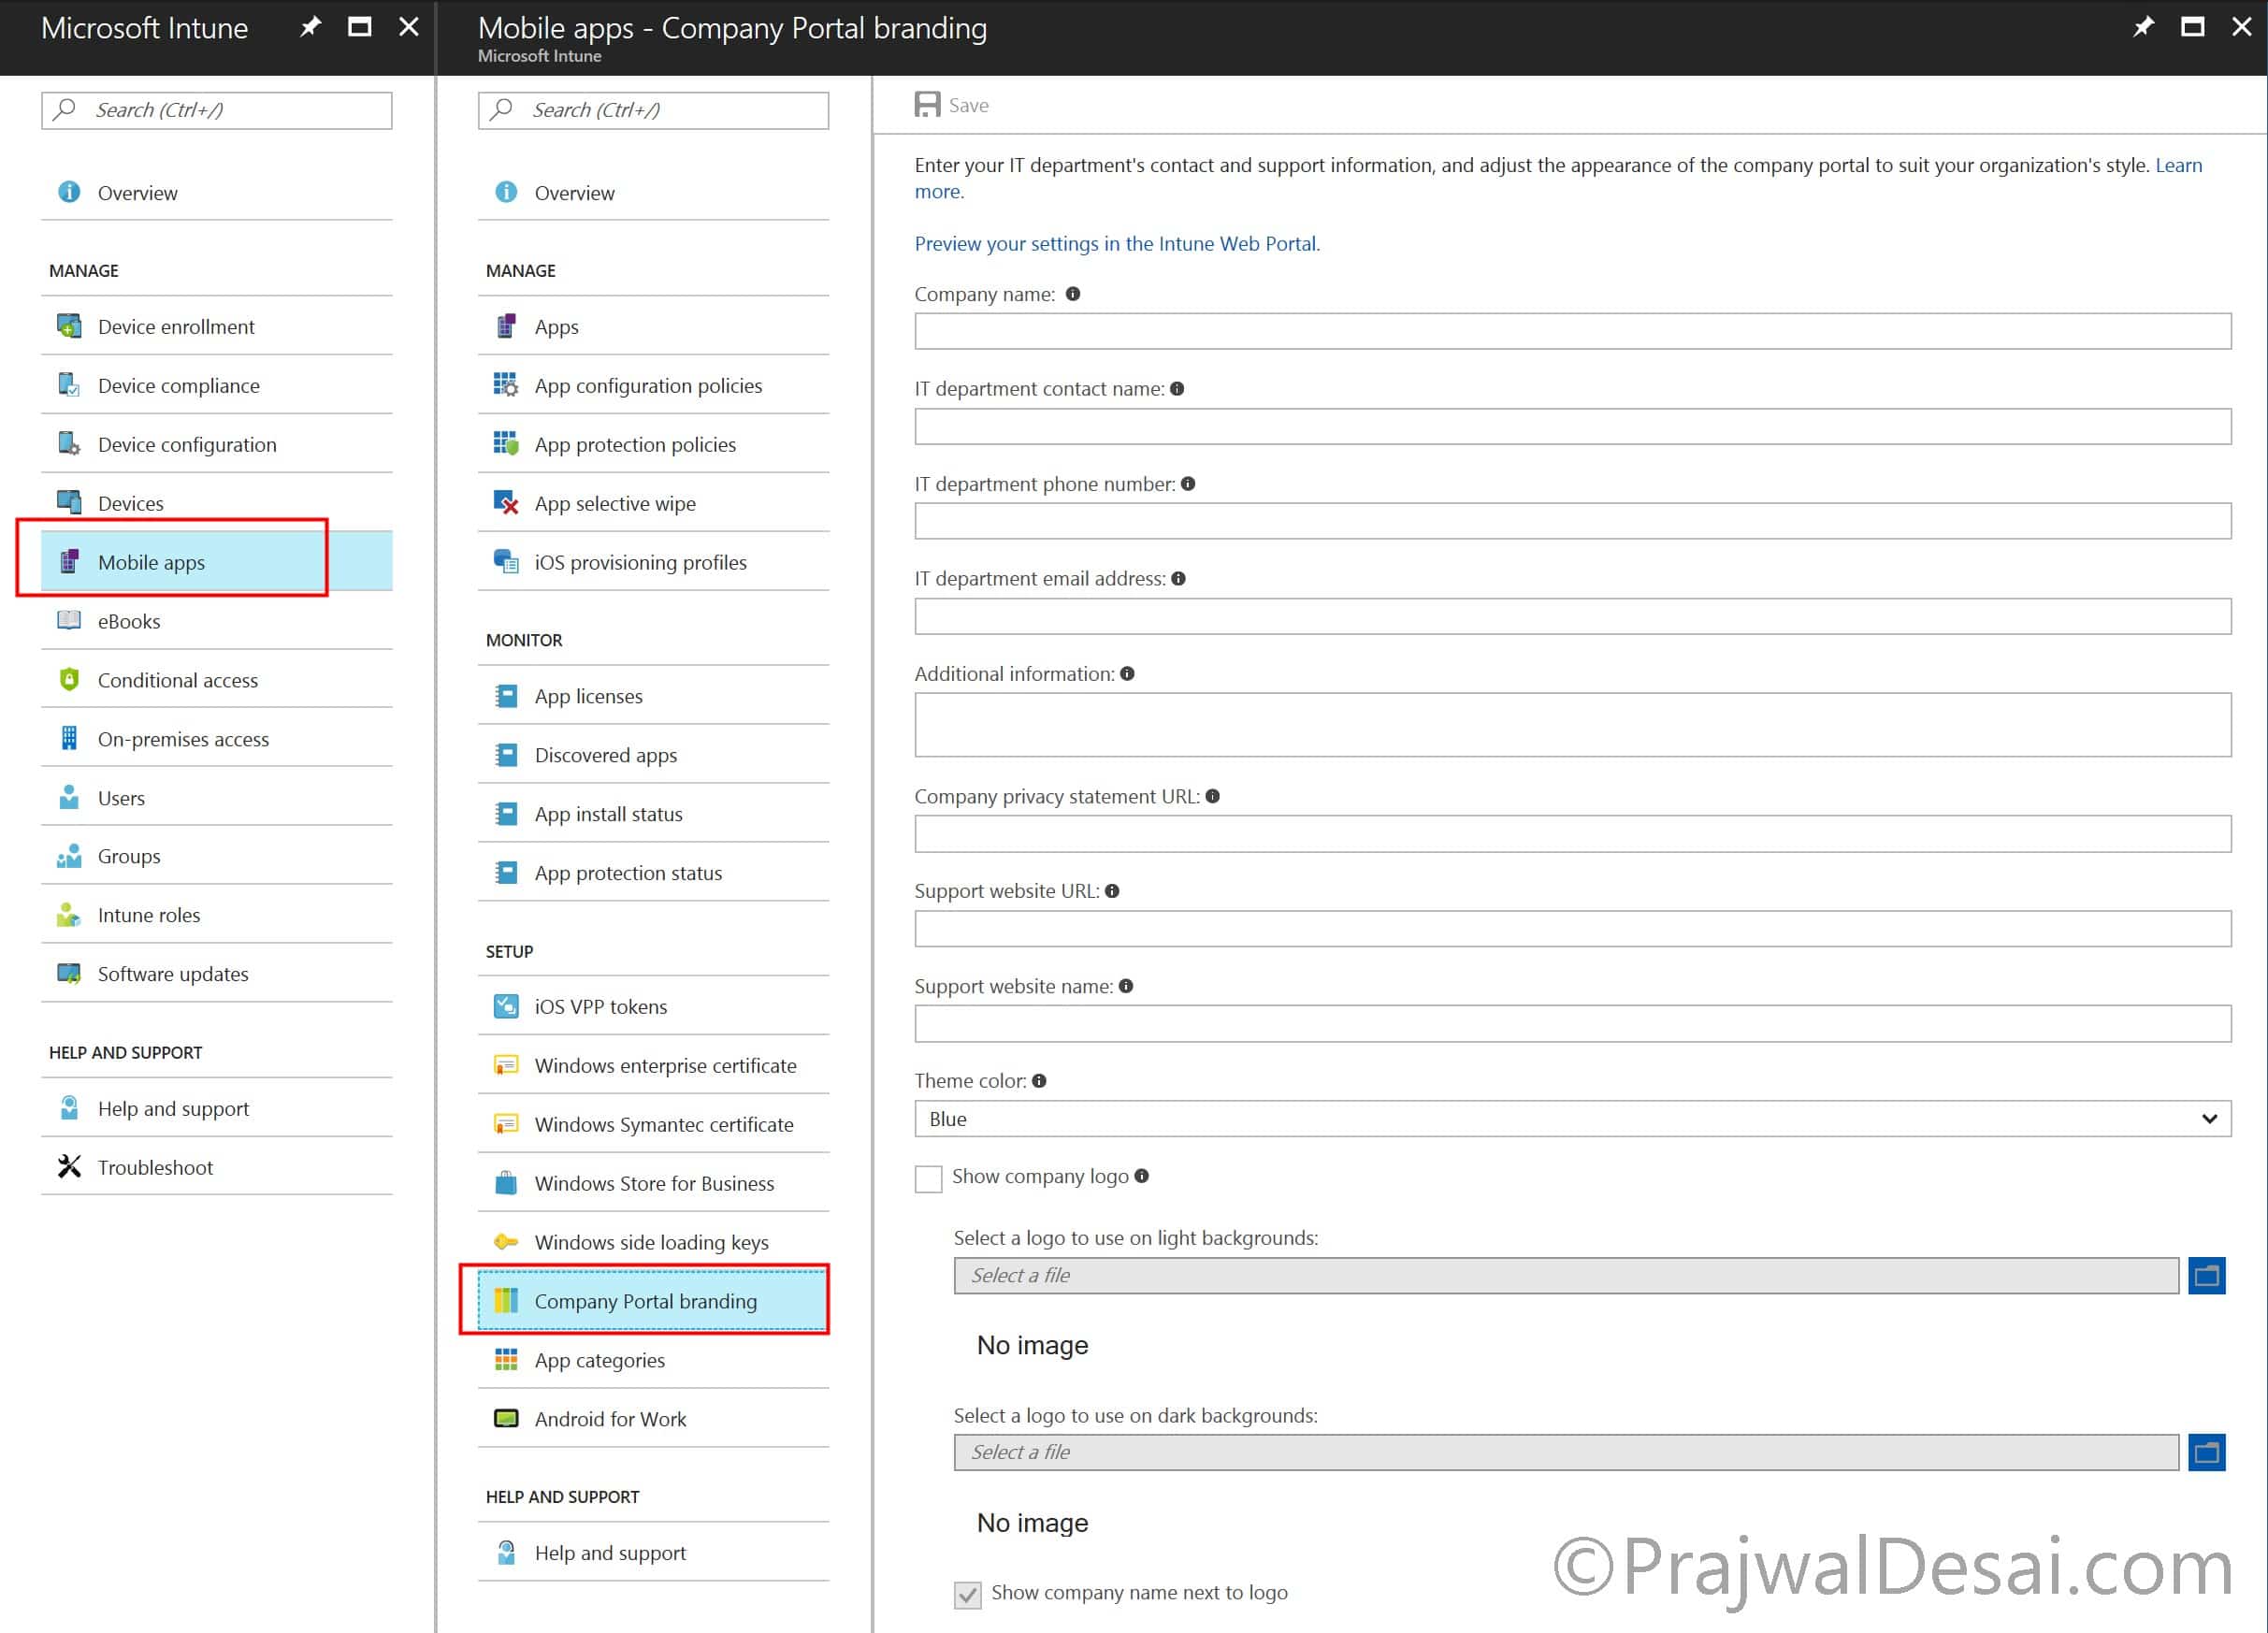Open Software updates
Viewport: 2268px width, 1633px height.
click(217, 974)
